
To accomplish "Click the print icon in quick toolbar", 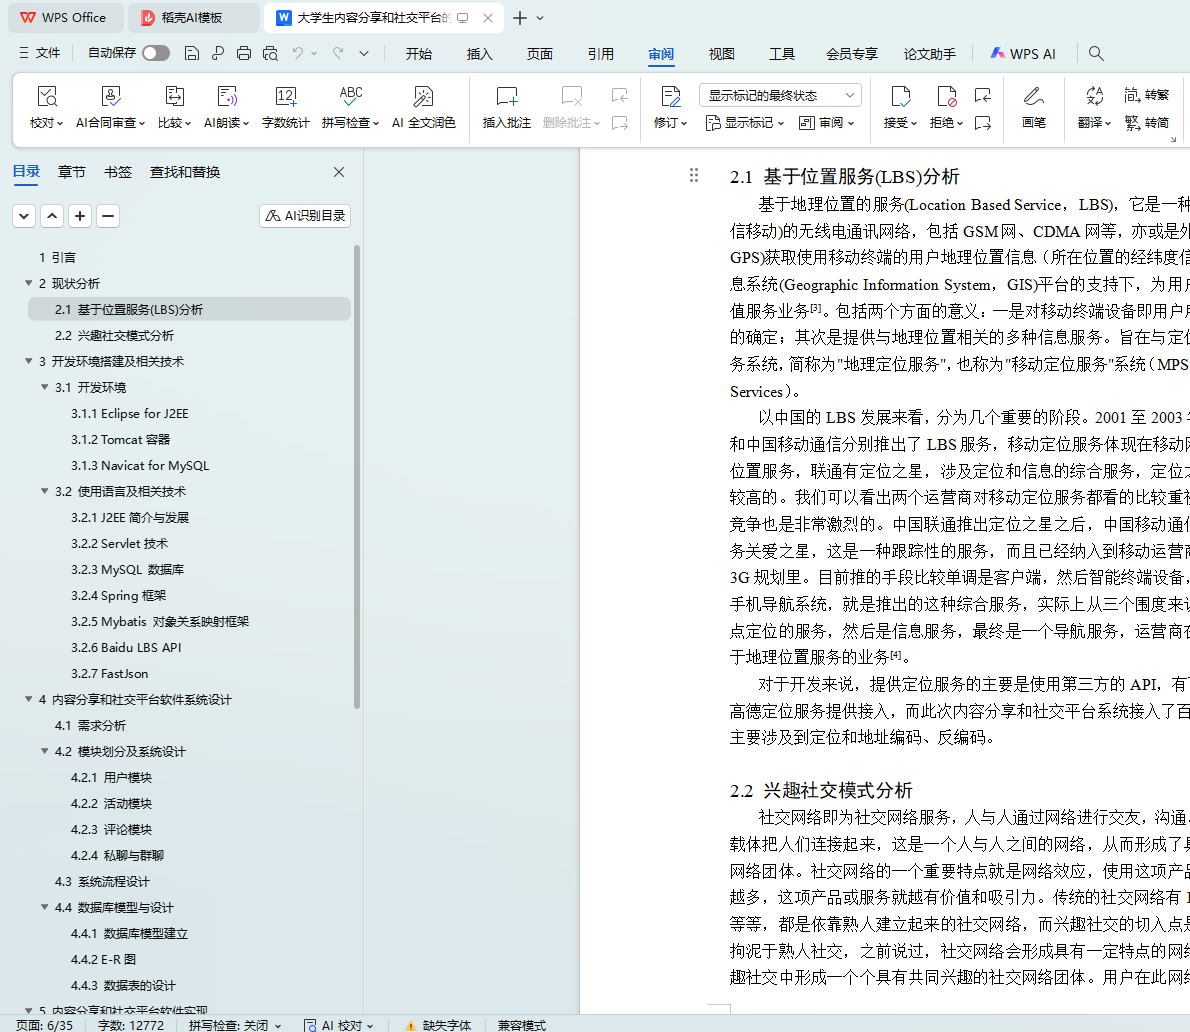I will coord(244,53).
